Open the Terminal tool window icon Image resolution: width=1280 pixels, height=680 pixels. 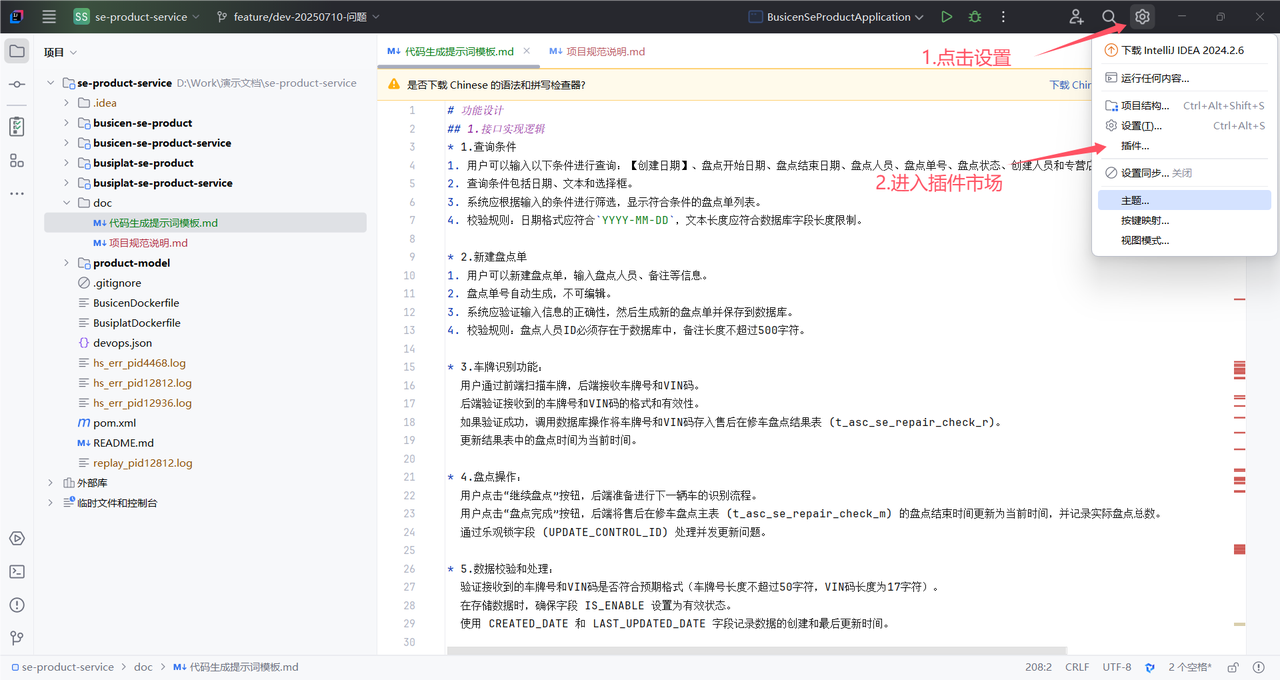tap(17, 572)
